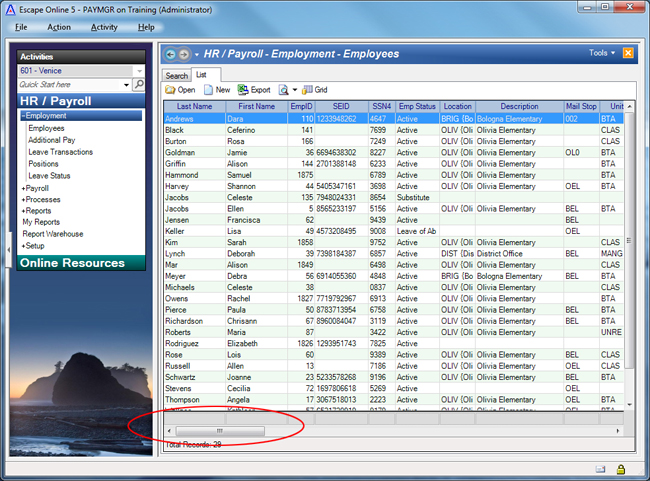The width and height of the screenshot is (650, 481).
Task: Click the Quick Start search magnifier icon
Action: [x=138, y=84]
